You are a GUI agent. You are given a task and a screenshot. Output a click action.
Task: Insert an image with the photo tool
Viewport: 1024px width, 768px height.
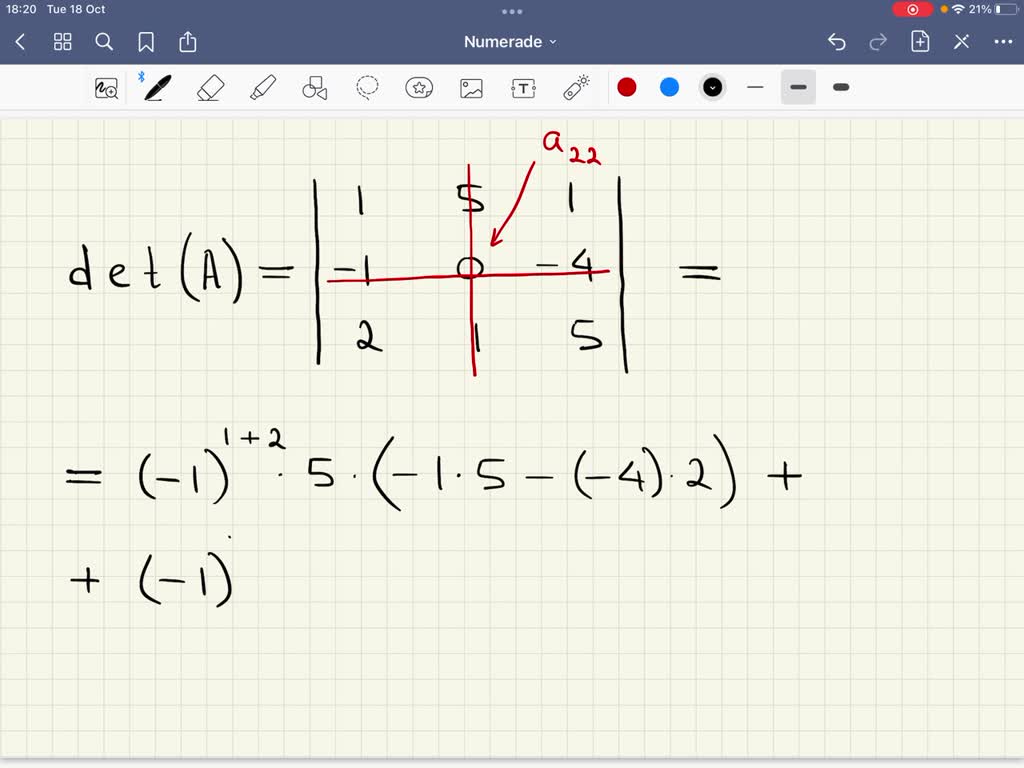click(x=471, y=87)
